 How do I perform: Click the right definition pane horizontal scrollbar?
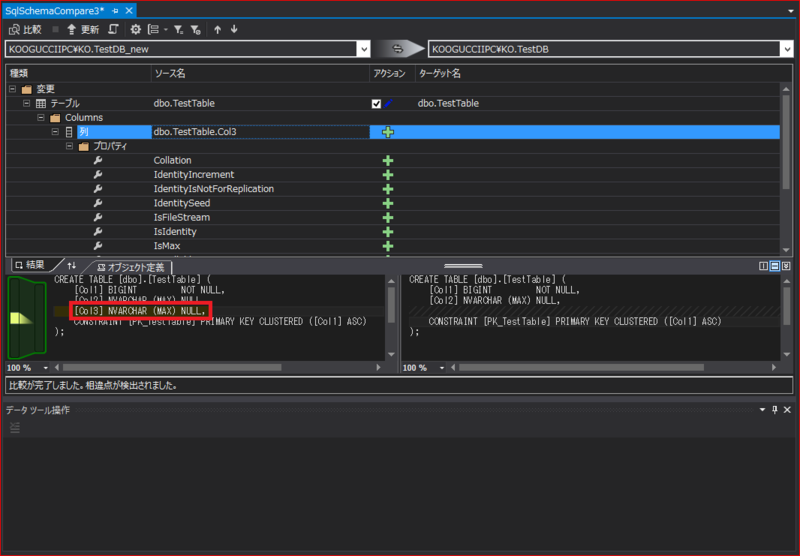tap(581, 367)
